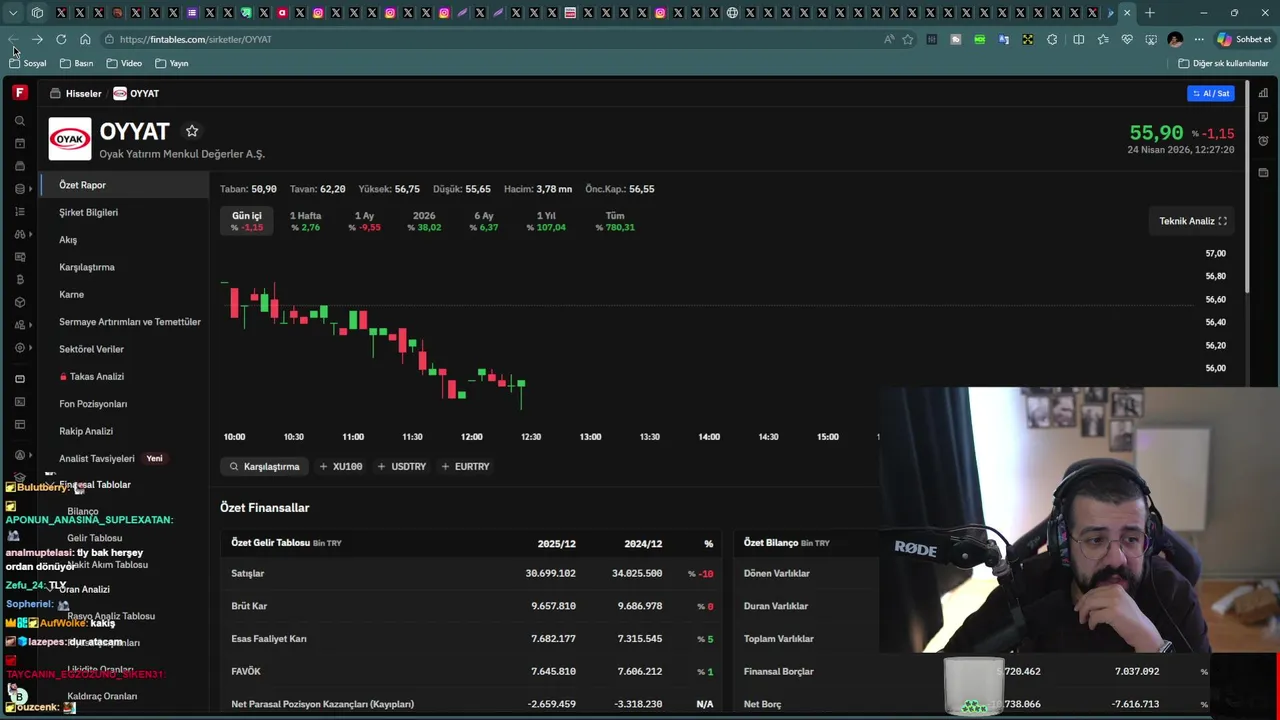
Task: Open the search icon in left sidebar
Action: point(20,121)
